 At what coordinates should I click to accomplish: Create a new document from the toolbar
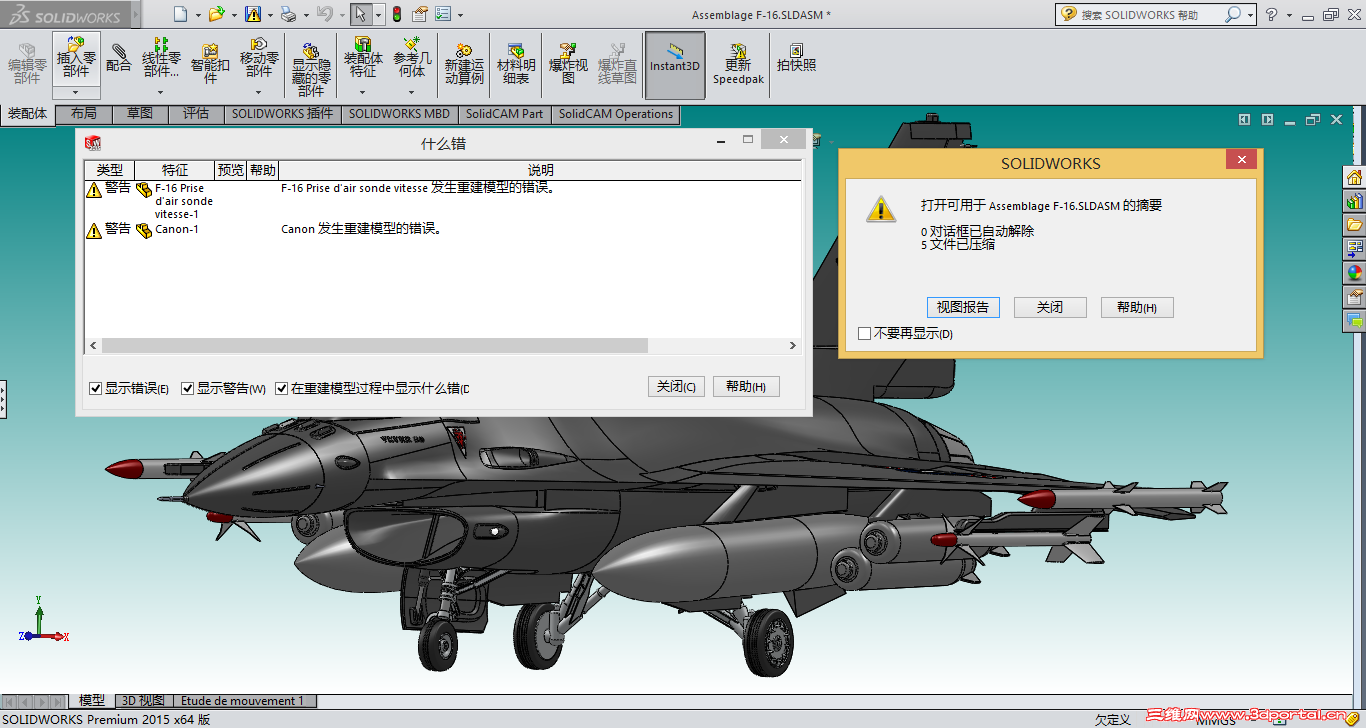point(180,14)
